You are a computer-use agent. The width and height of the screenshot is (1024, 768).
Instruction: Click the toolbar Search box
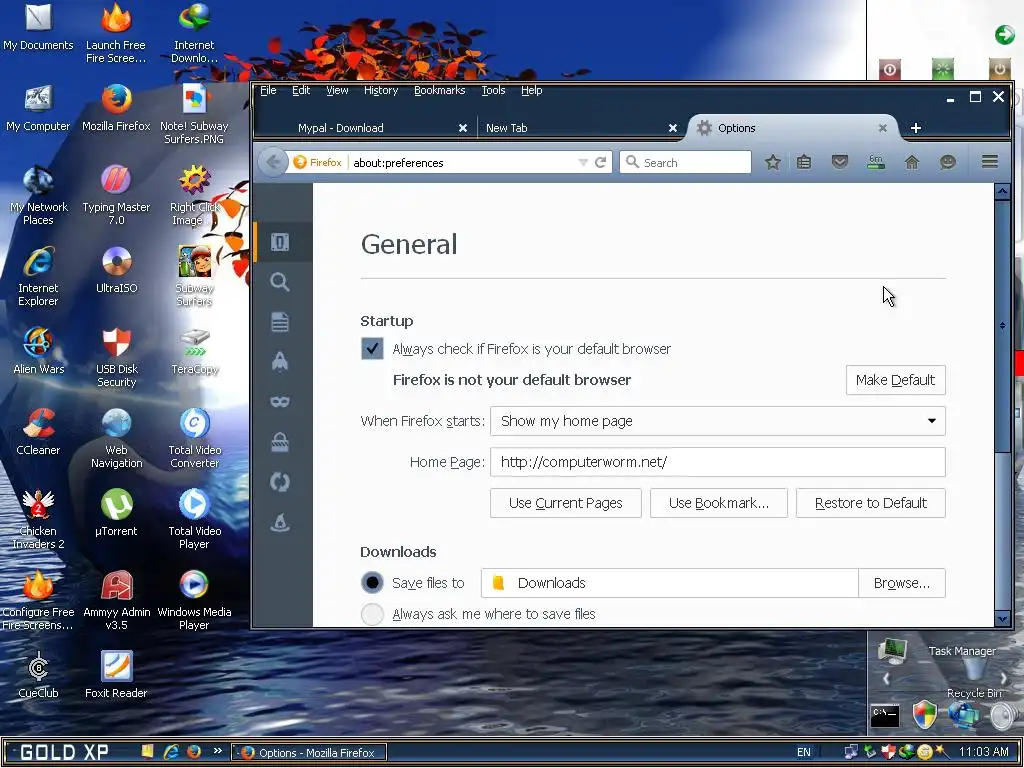[685, 163]
